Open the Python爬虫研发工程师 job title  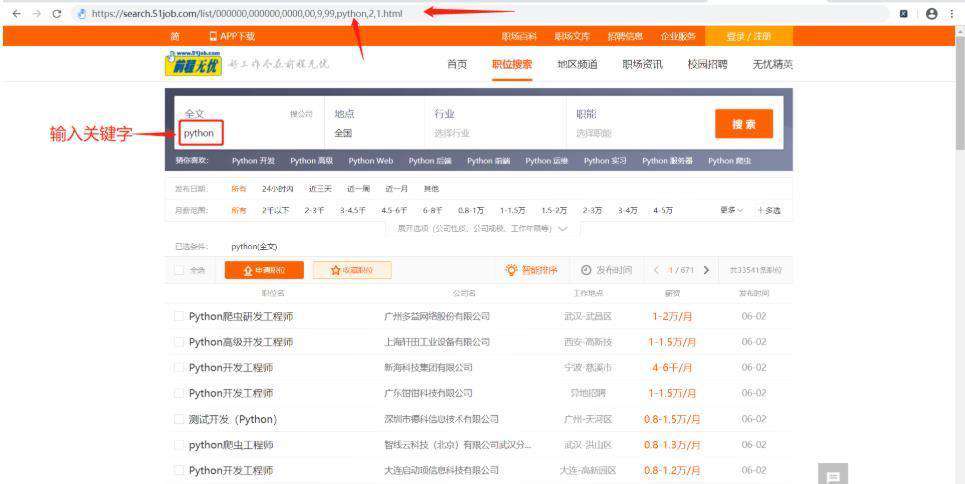241,316
